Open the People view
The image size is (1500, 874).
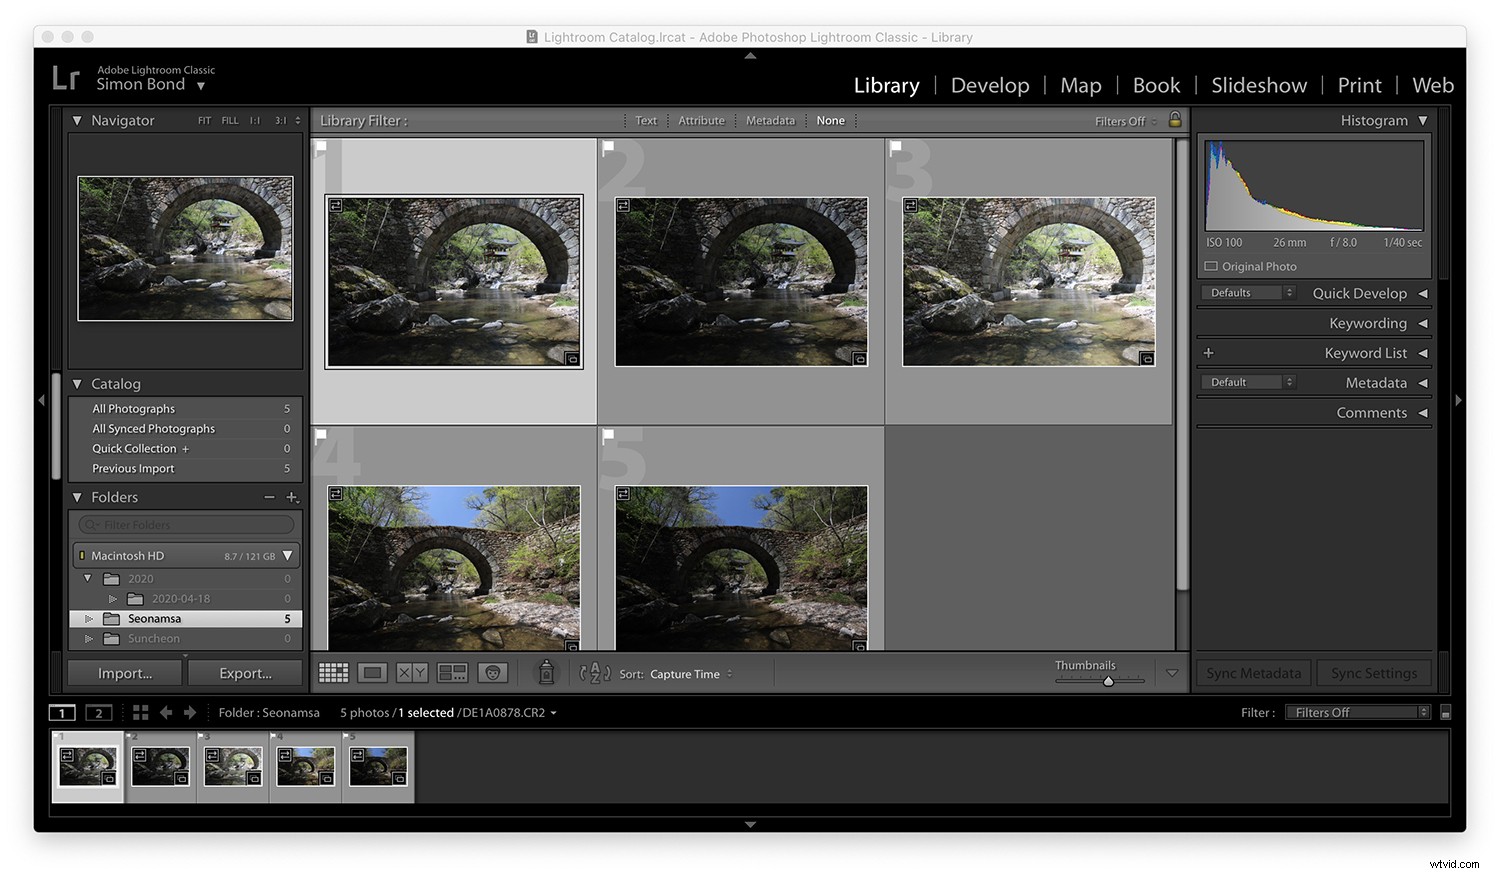(492, 672)
